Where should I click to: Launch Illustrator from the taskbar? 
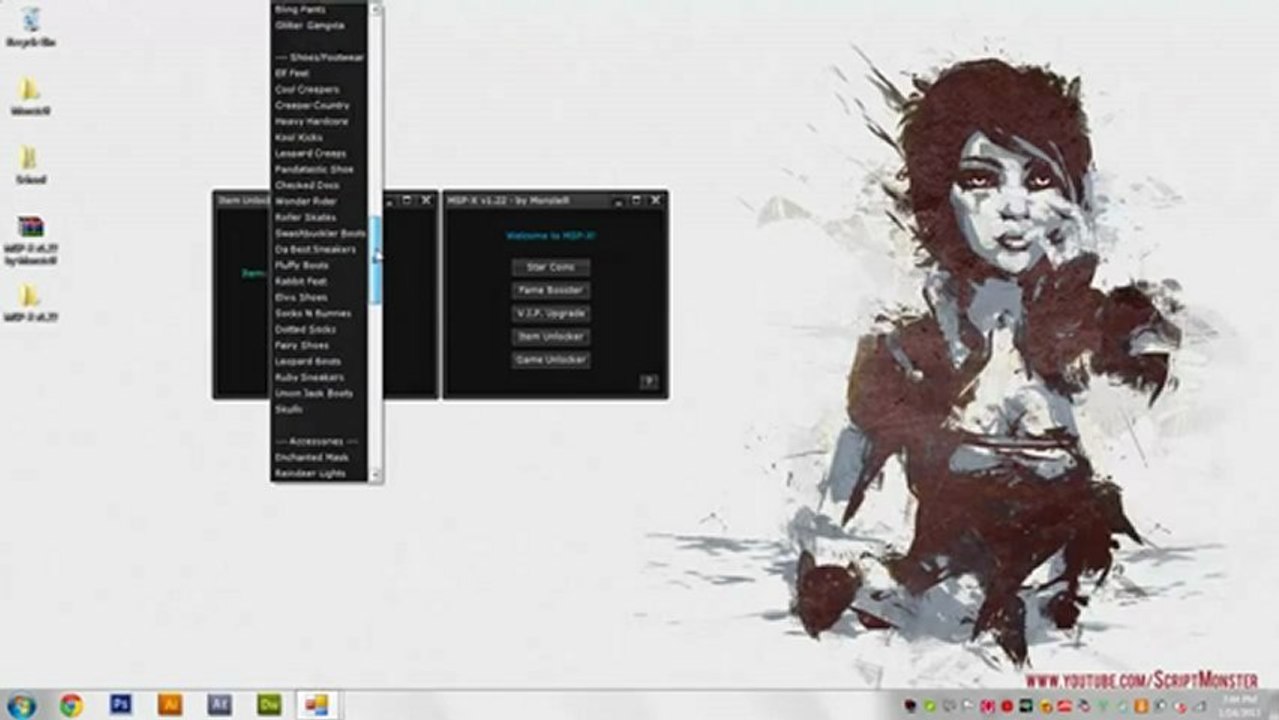pyautogui.click(x=170, y=704)
